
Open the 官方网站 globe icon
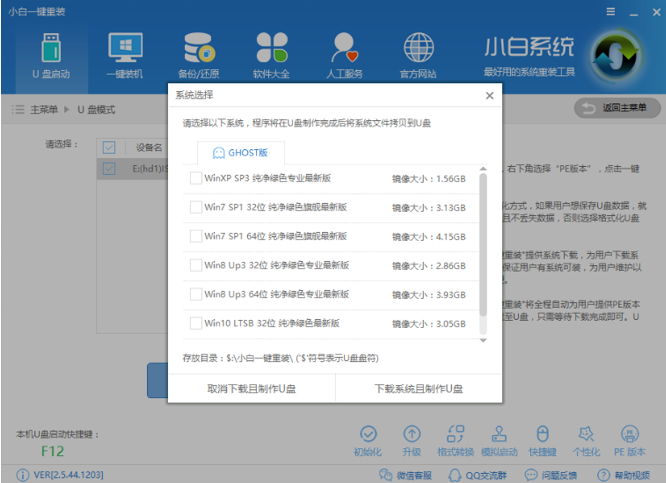click(418, 56)
